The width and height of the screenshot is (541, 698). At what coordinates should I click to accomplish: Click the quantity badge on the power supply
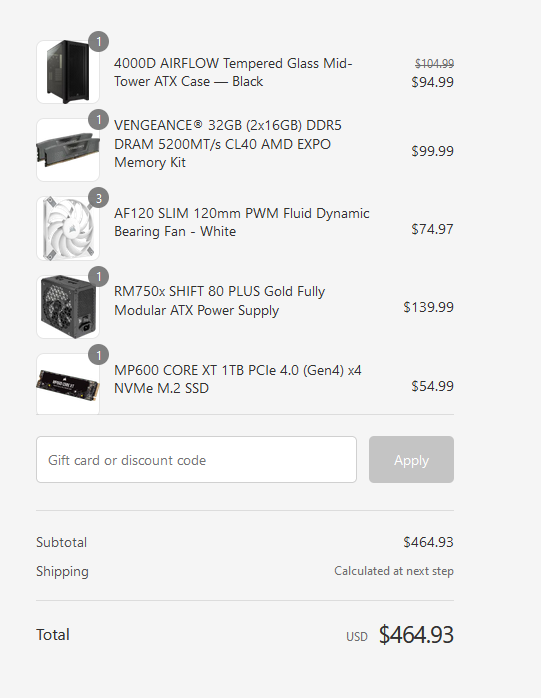click(x=98, y=276)
